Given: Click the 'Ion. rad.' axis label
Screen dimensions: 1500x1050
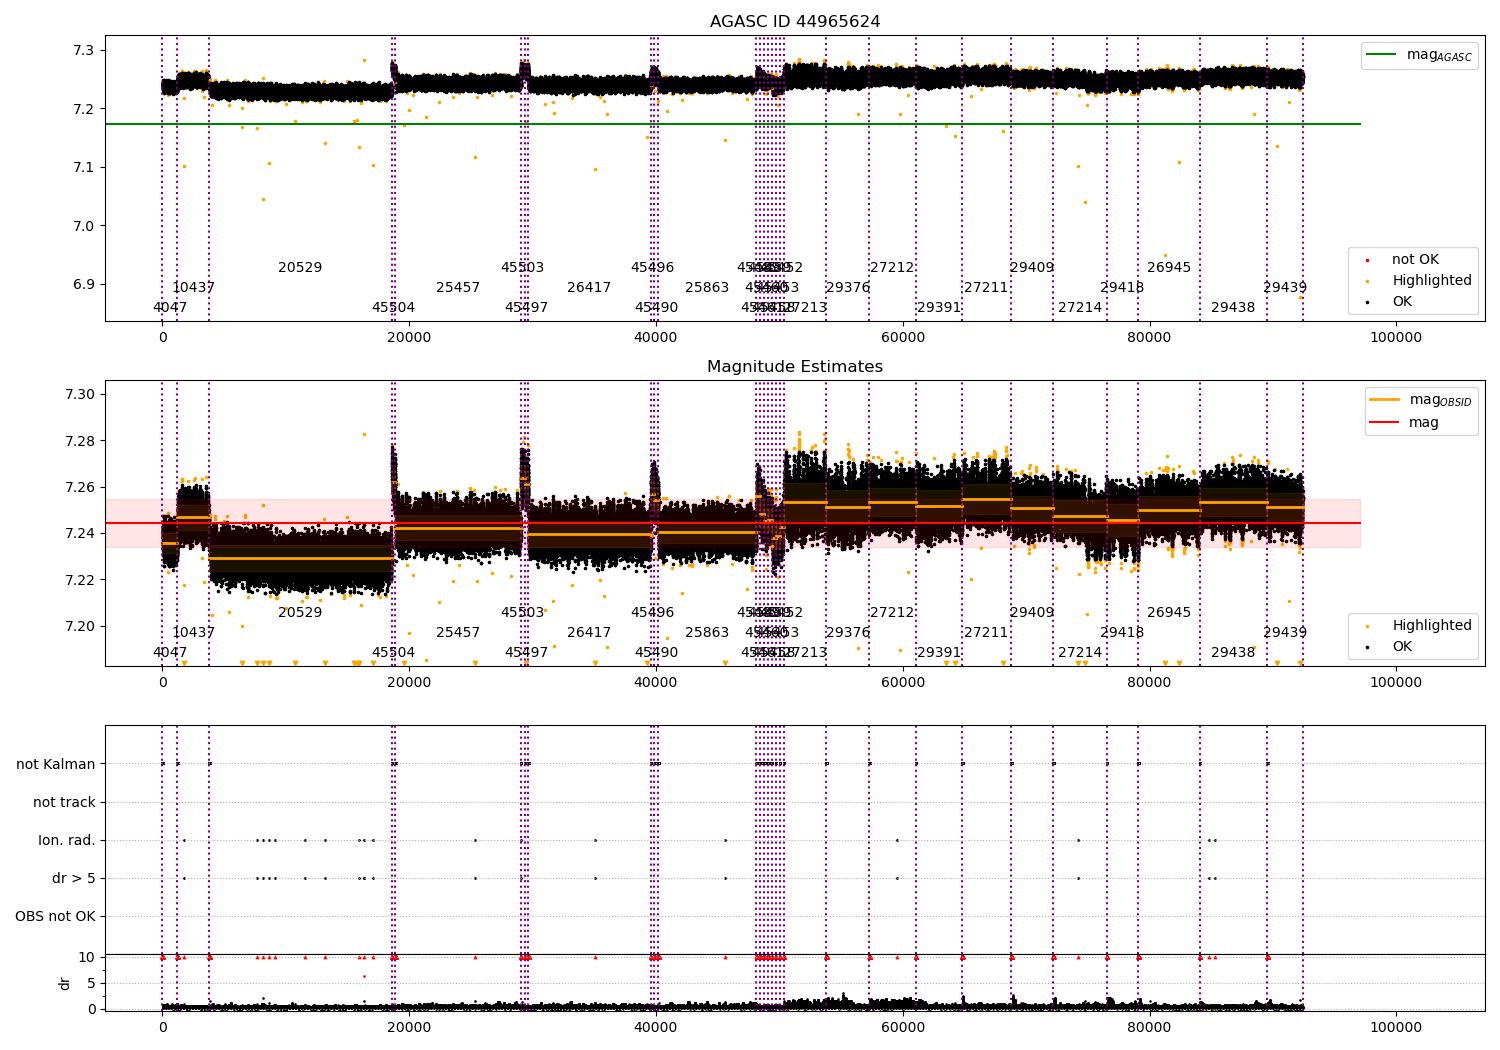Looking at the screenshot, I should (67, 841).
